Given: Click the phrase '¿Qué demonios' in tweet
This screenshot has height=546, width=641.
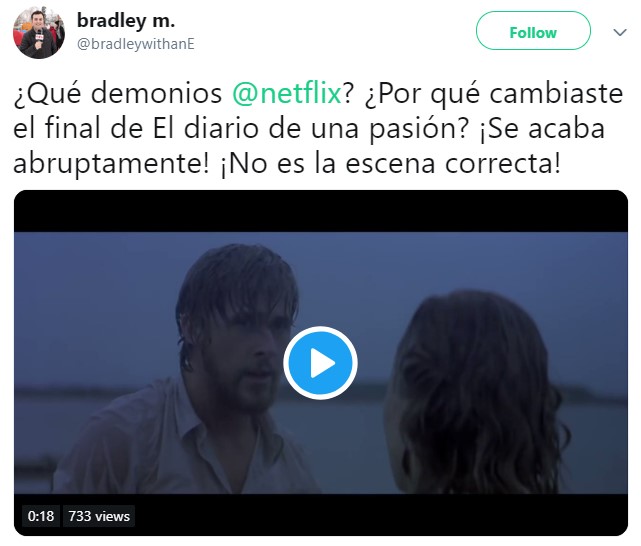Looking at the screenshot, I should [118, 93].
